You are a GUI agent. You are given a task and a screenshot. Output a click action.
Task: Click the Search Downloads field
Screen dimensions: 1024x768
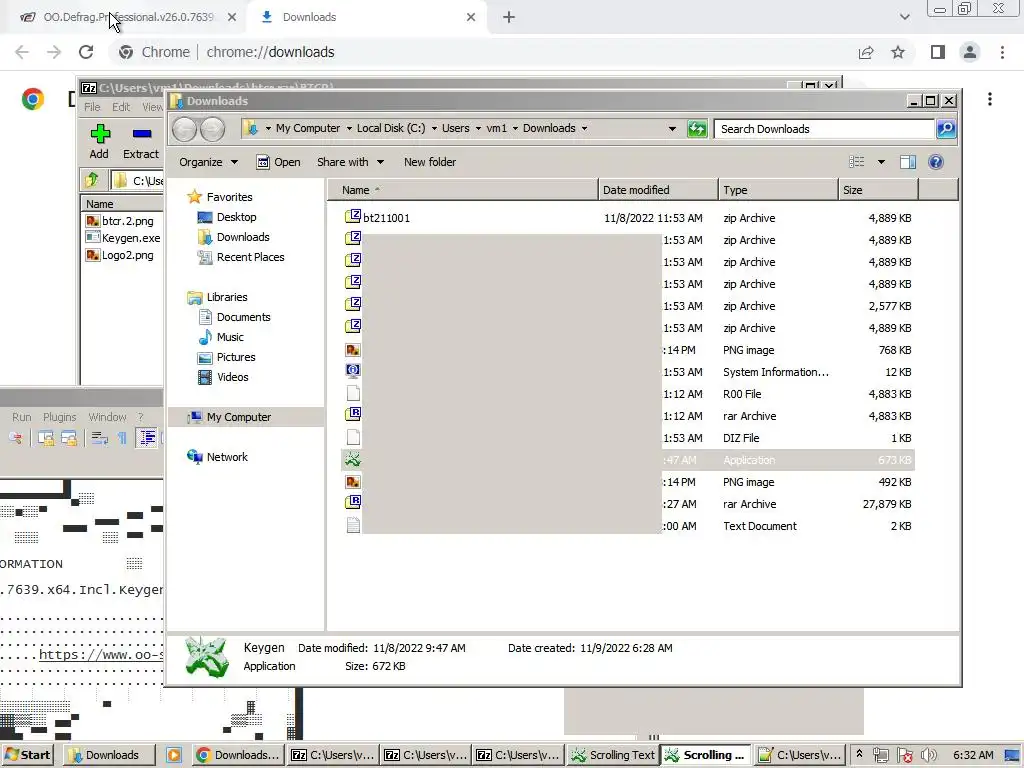824,129
